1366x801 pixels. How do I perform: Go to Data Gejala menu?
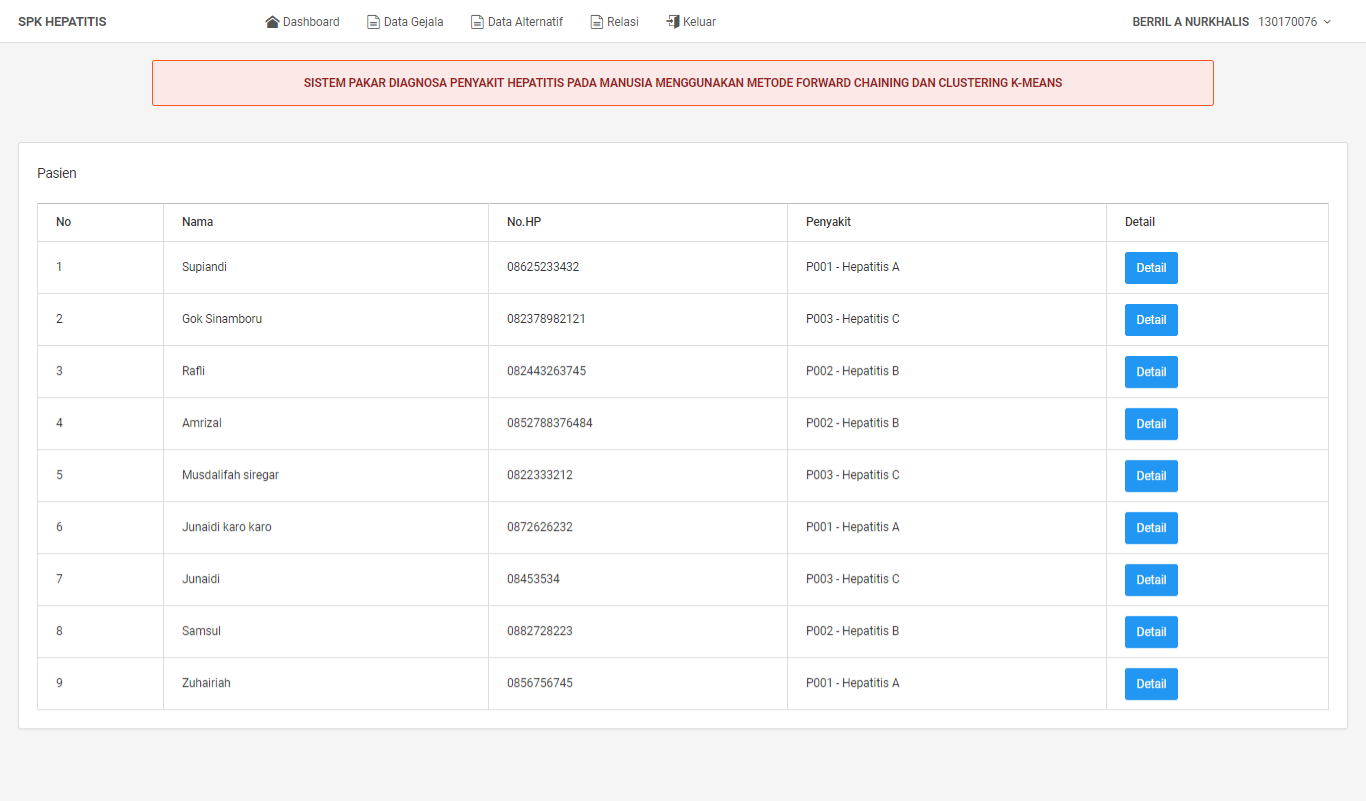(406, 22)
